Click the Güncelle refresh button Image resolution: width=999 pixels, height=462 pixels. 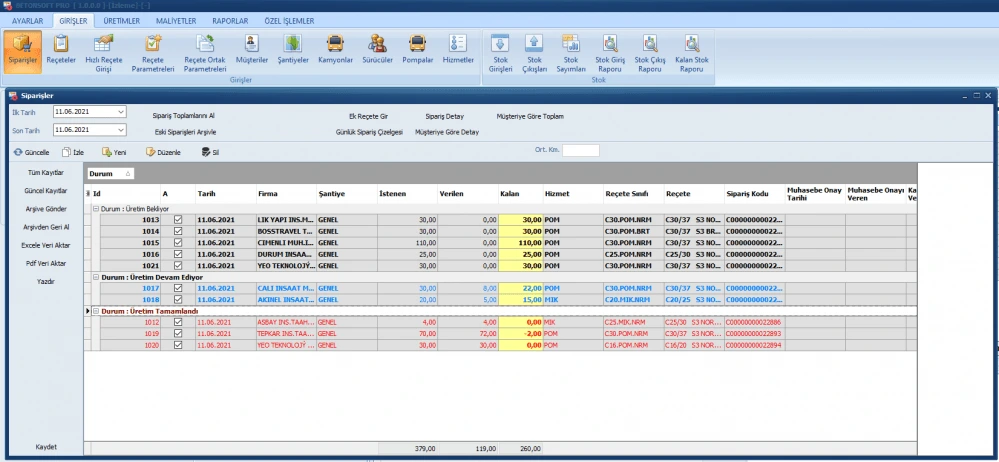tap(31, 152)
